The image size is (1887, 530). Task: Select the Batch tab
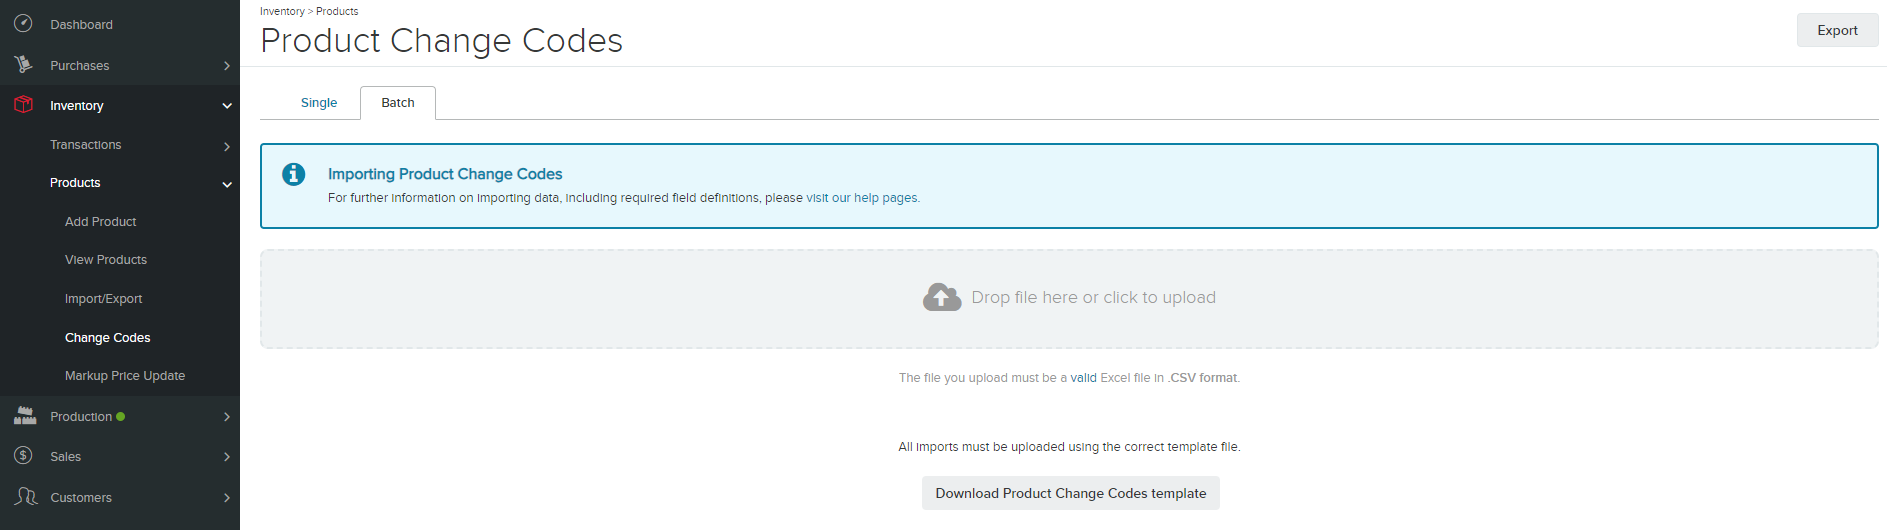point(398,103)
